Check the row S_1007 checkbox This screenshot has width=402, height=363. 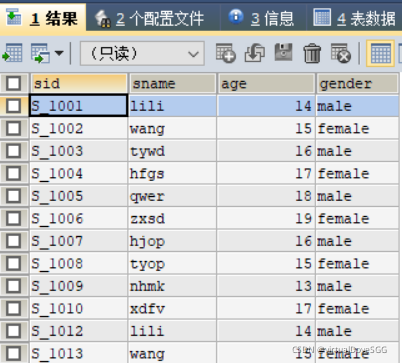point(14,241)
